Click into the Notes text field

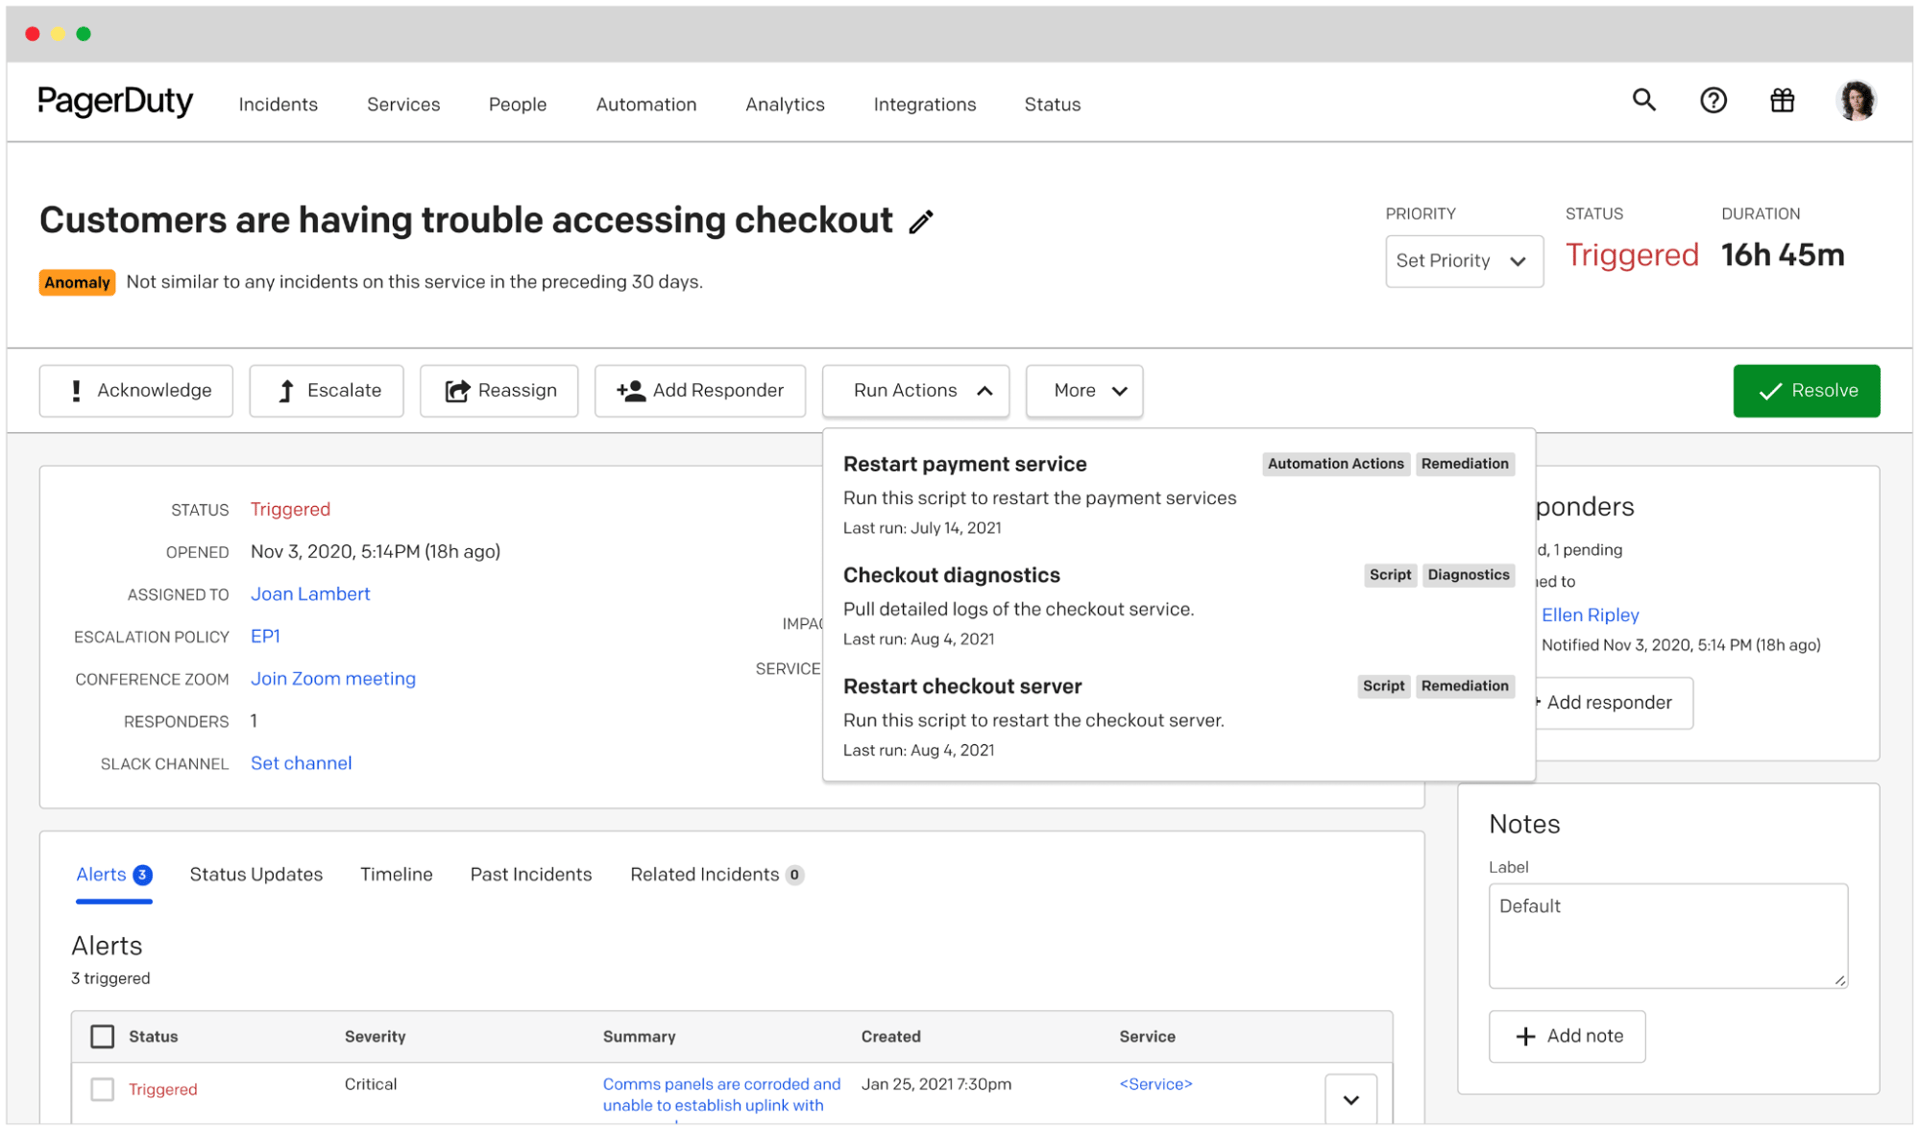(1667, 935)
